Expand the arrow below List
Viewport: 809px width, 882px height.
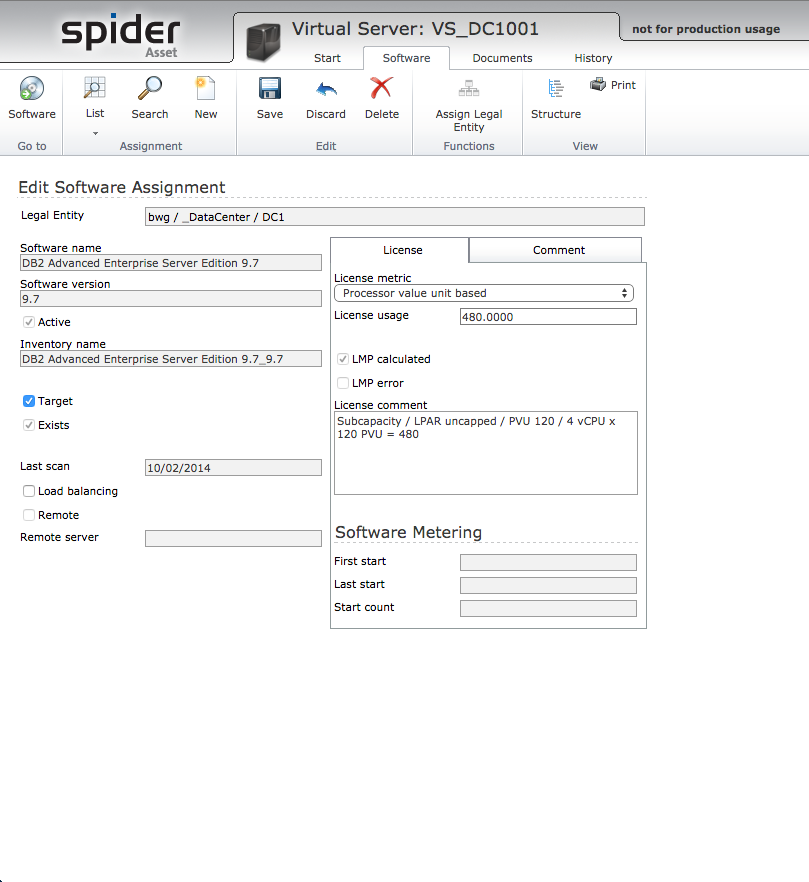95,133
